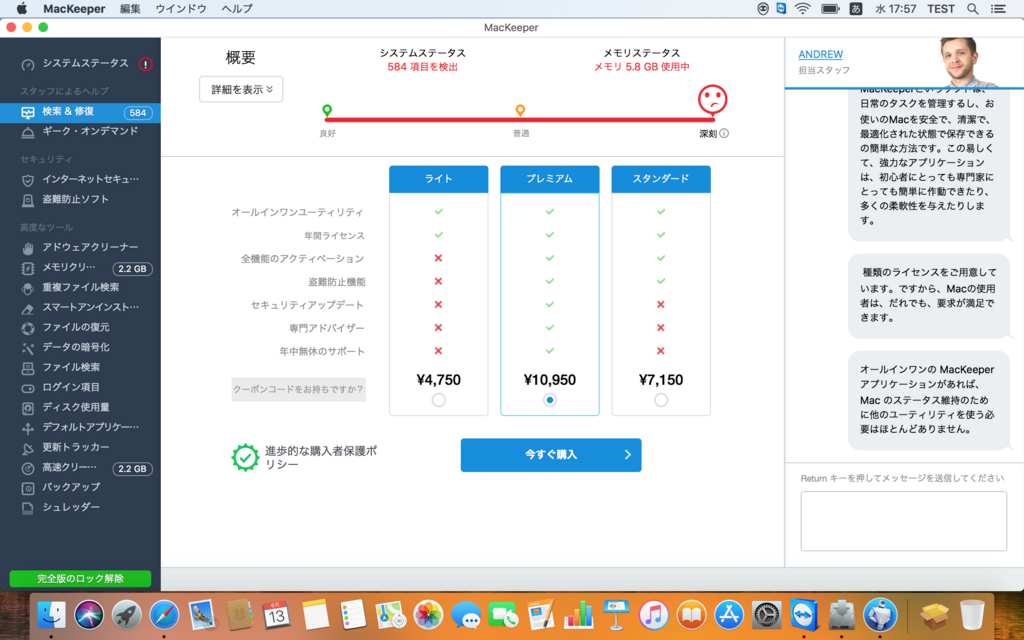
Task: Click the プレミアム plan header
Action: click(550, 179)
